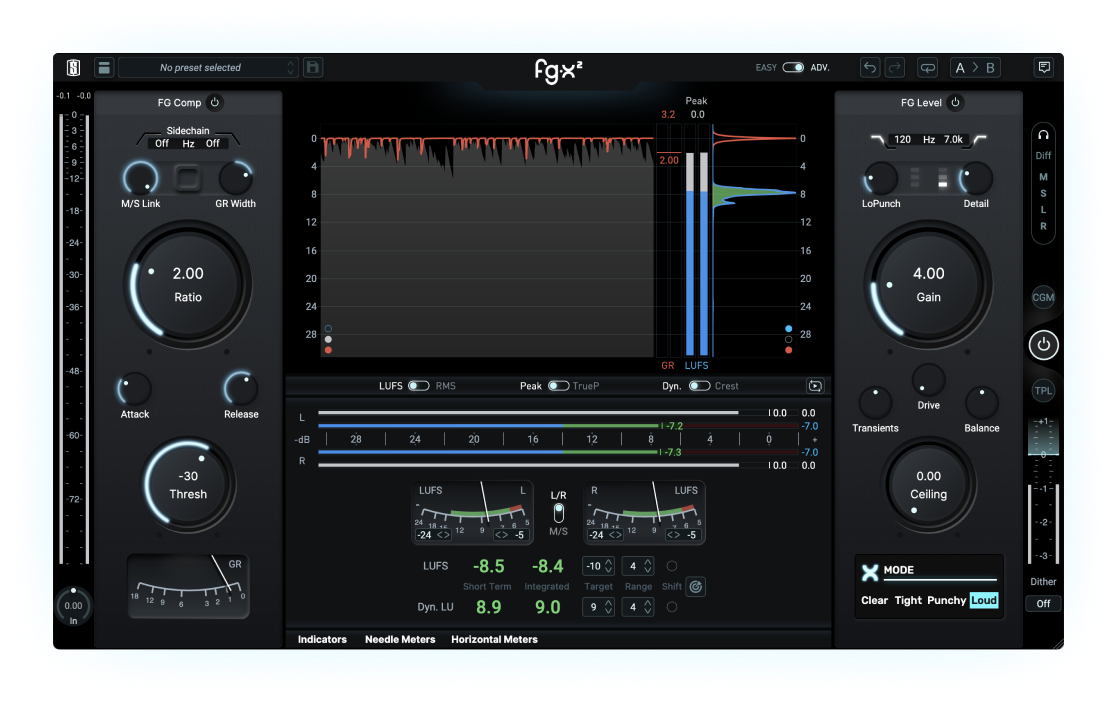Select Diff monitoring option

[1044, 156]
